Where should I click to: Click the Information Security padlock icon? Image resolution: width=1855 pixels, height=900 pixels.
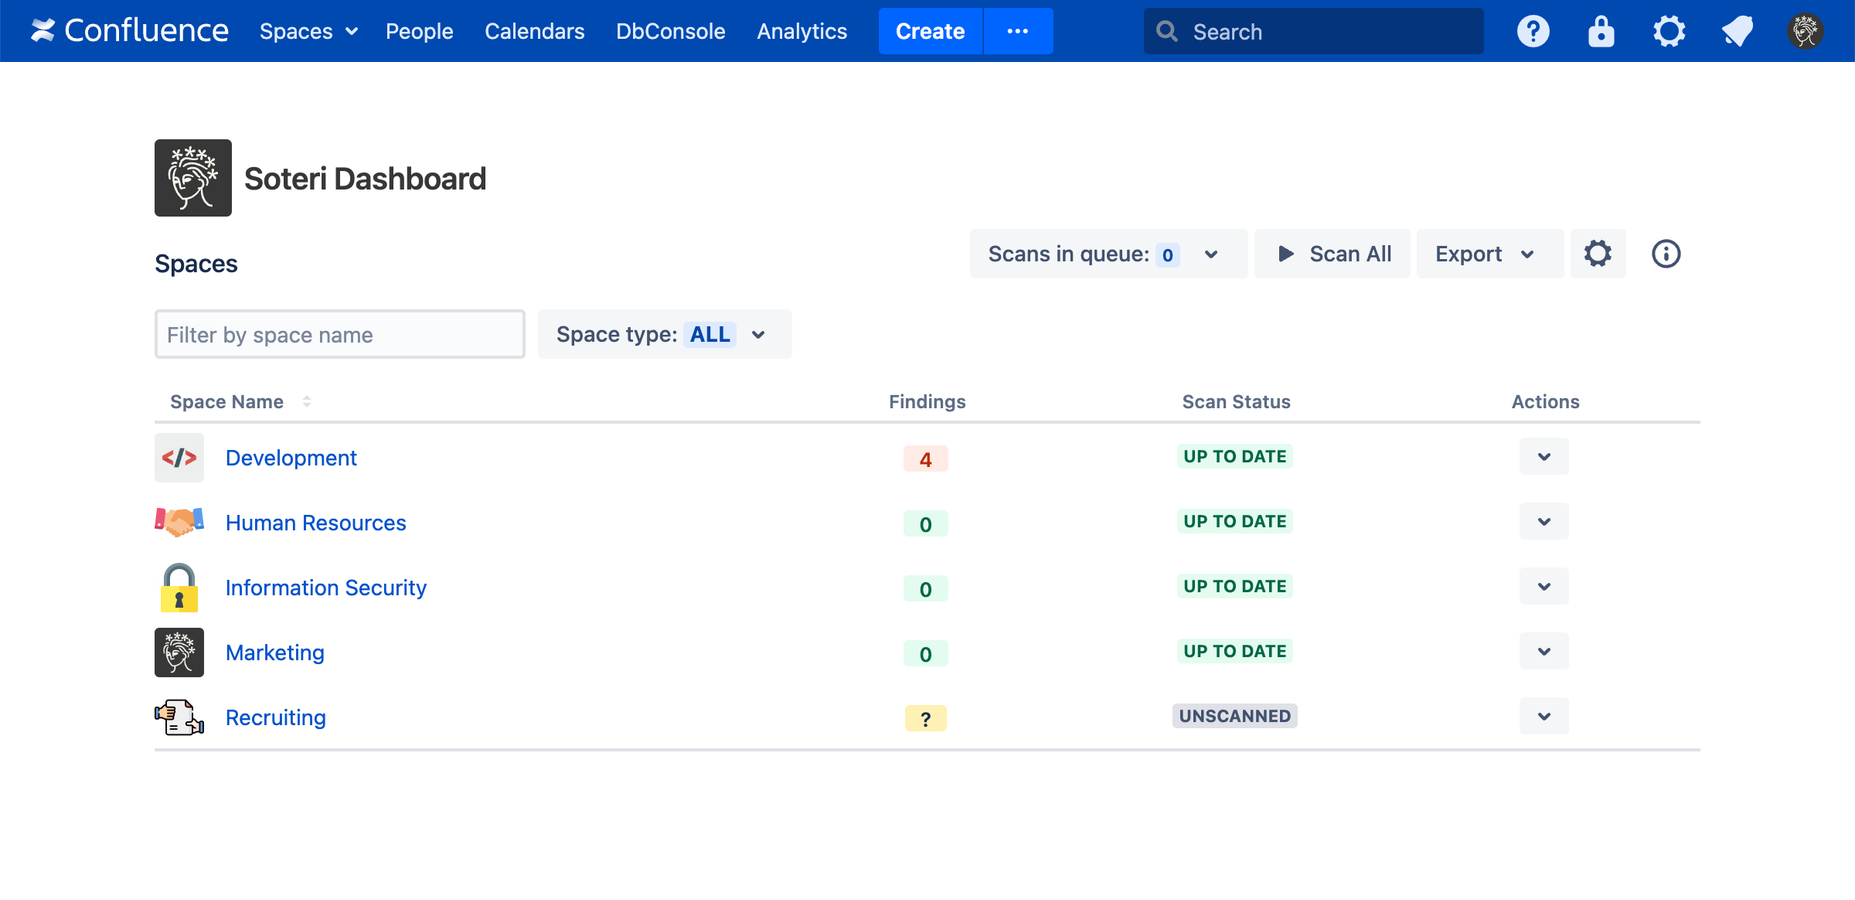pyautogui.click(x=179, y=587)
